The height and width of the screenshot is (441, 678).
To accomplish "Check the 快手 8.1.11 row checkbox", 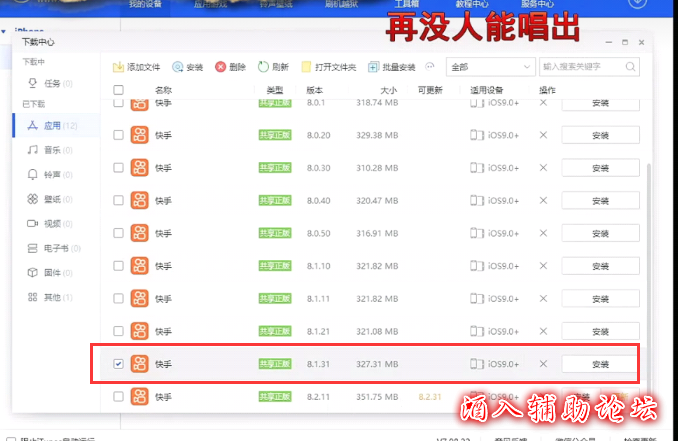I will 118,298.
